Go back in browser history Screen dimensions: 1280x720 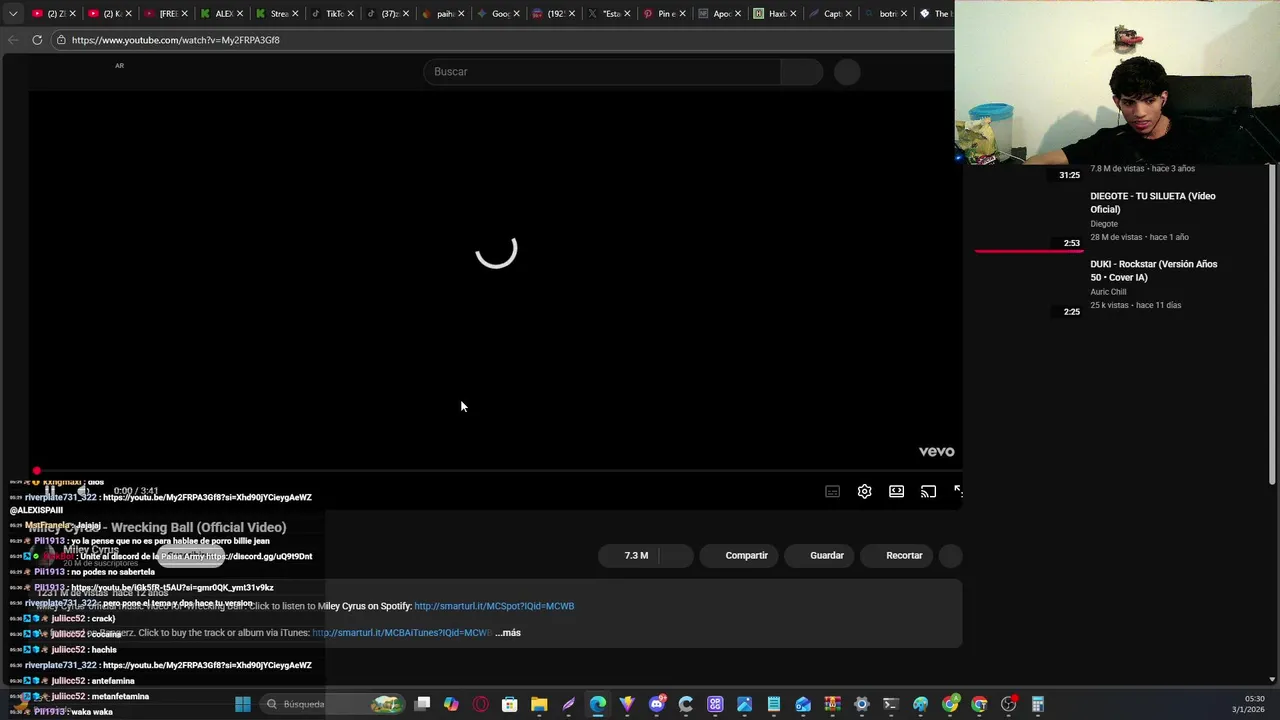[13, 40]
